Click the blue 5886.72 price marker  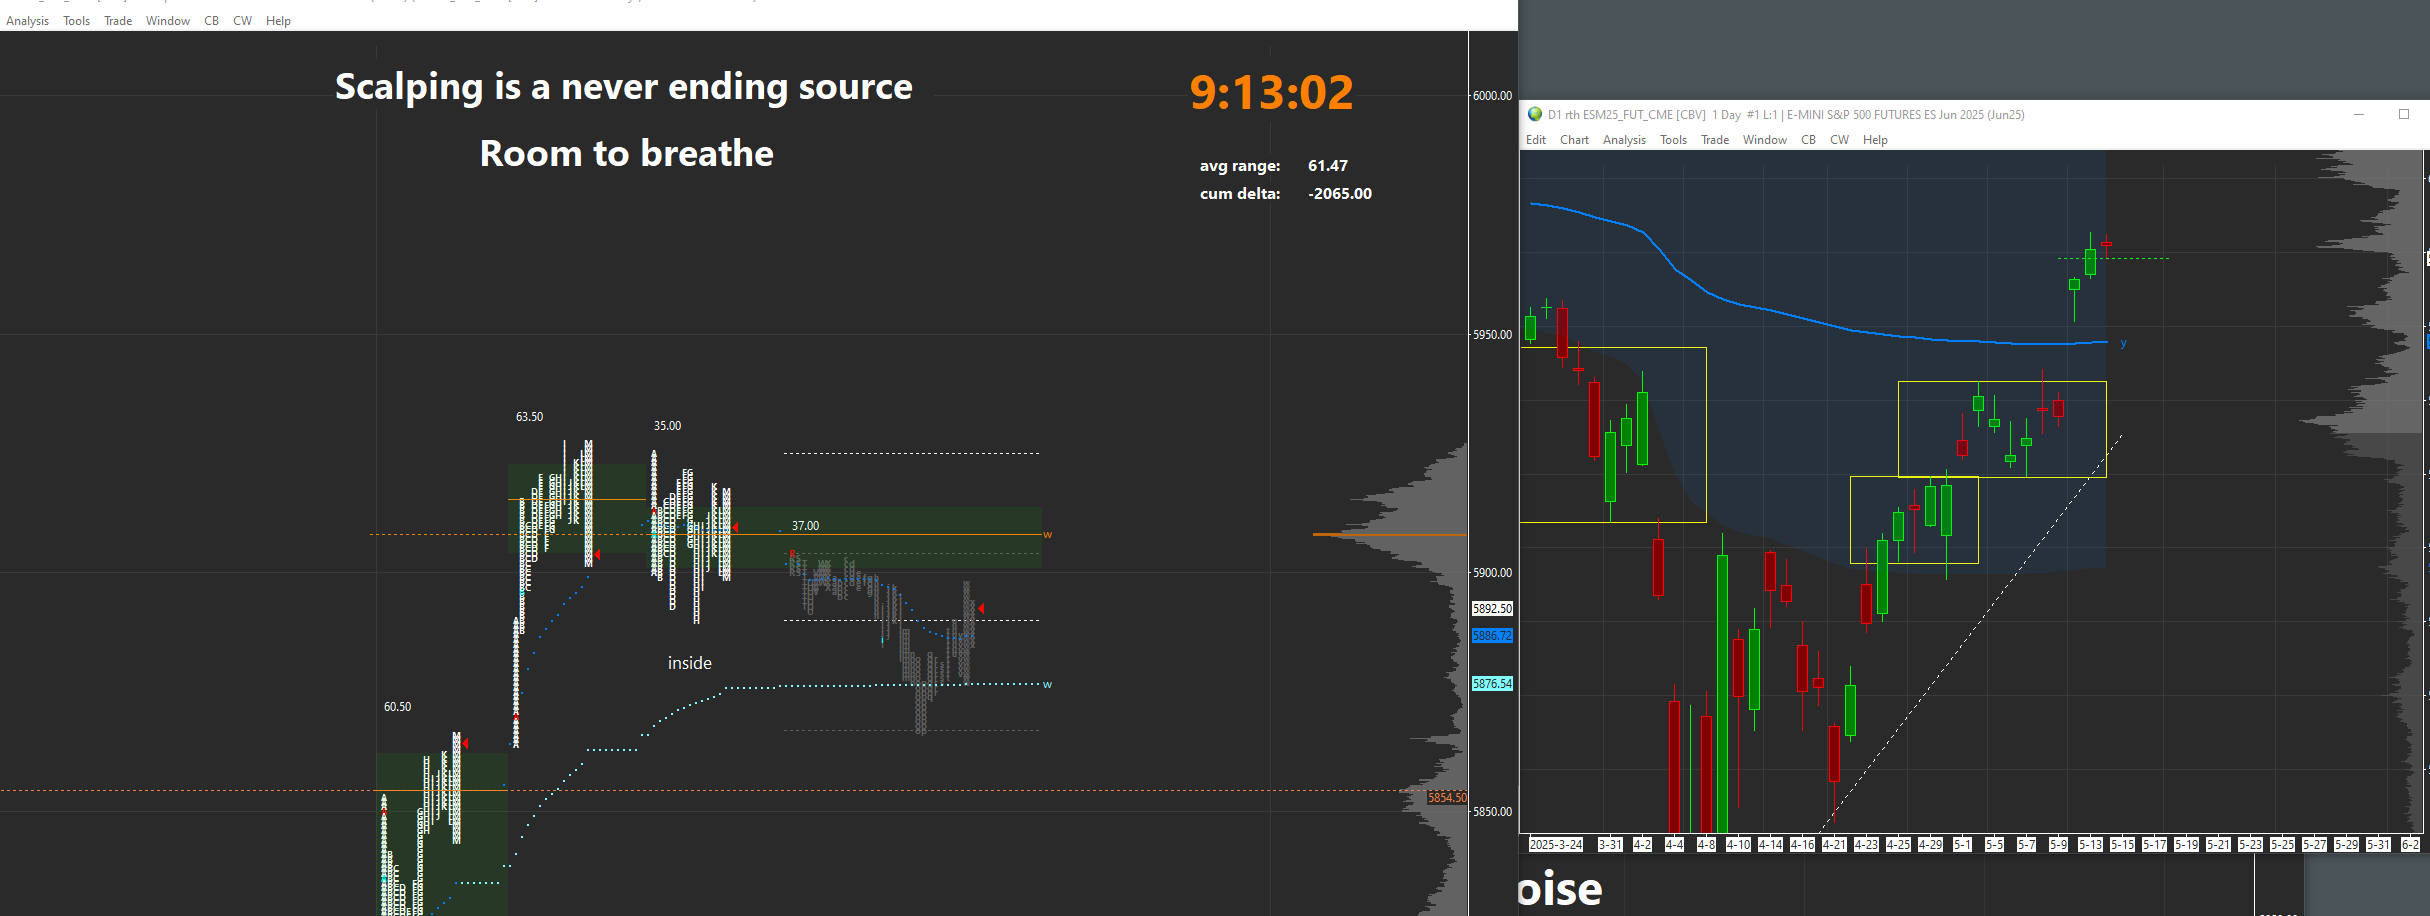coord(1492,636)
